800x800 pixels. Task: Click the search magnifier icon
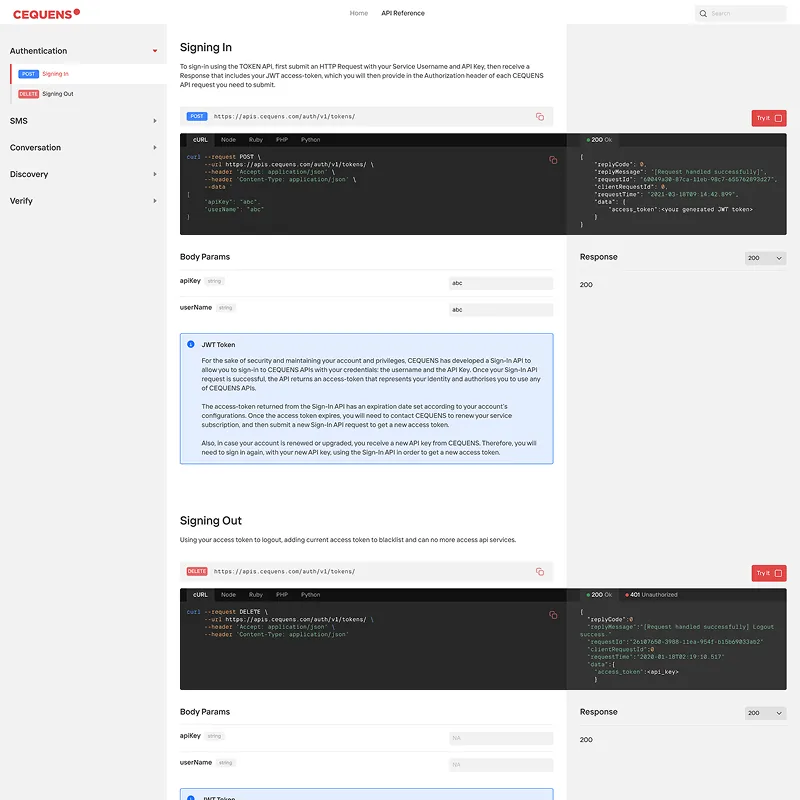703,14
